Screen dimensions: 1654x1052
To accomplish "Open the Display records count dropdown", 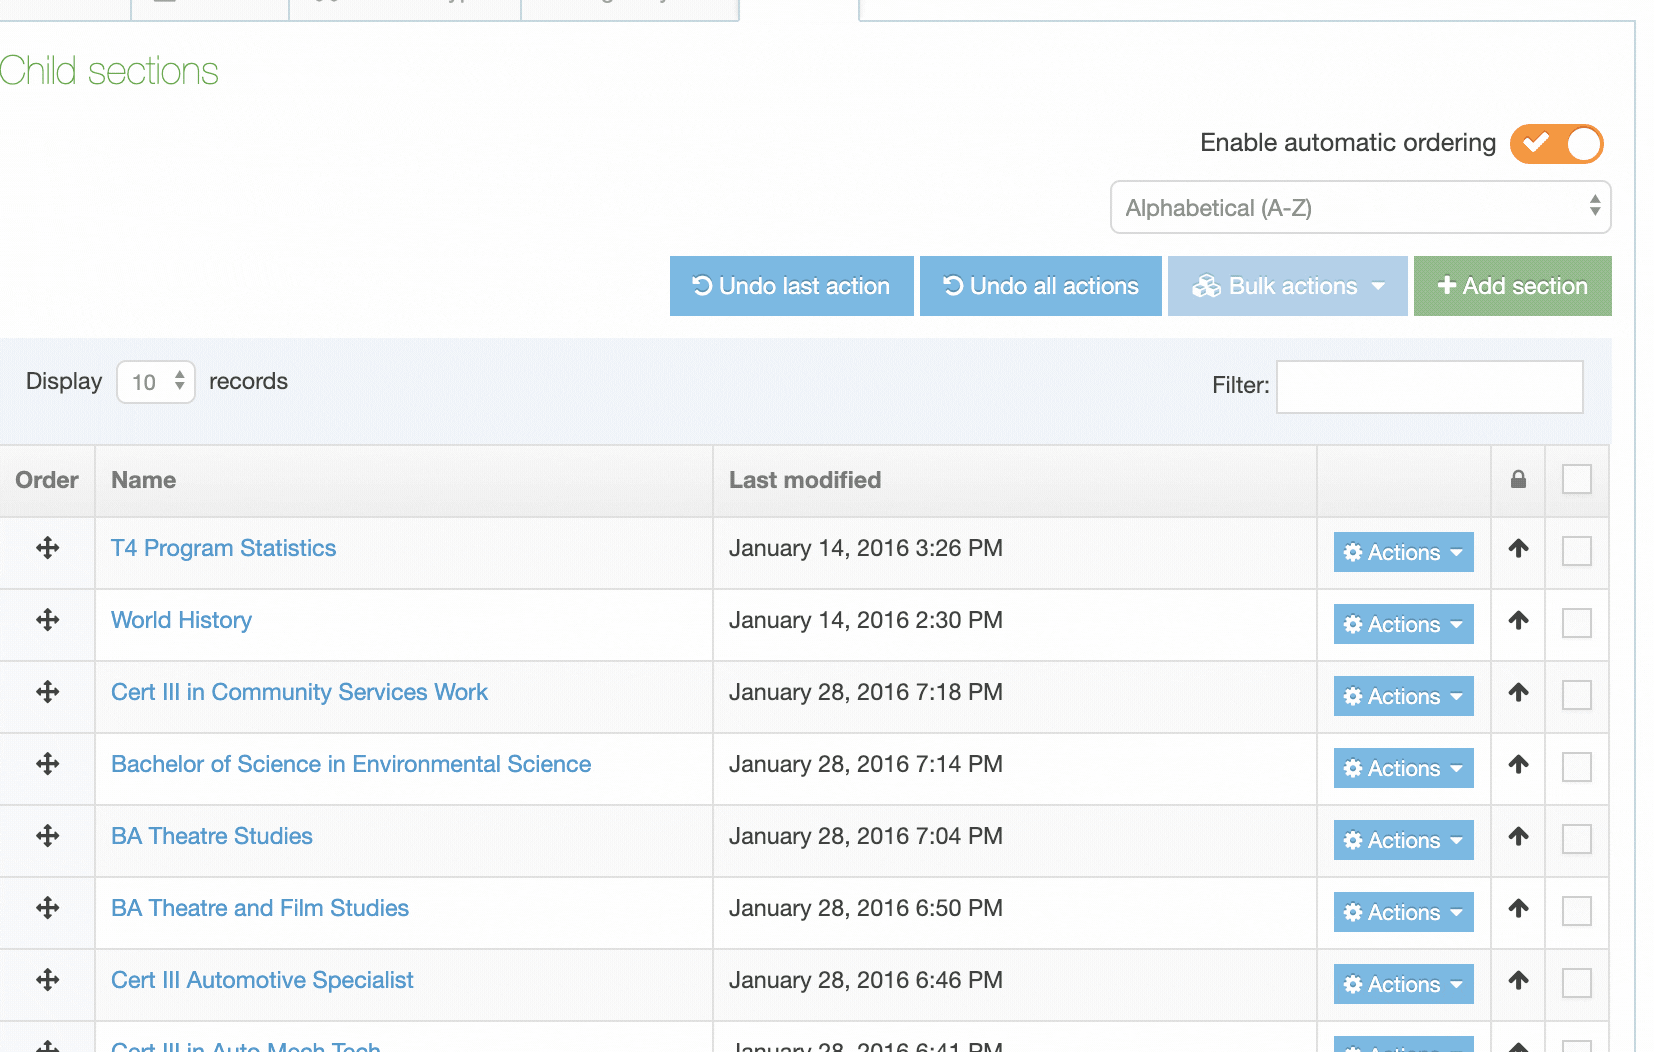I will [156, 382].
